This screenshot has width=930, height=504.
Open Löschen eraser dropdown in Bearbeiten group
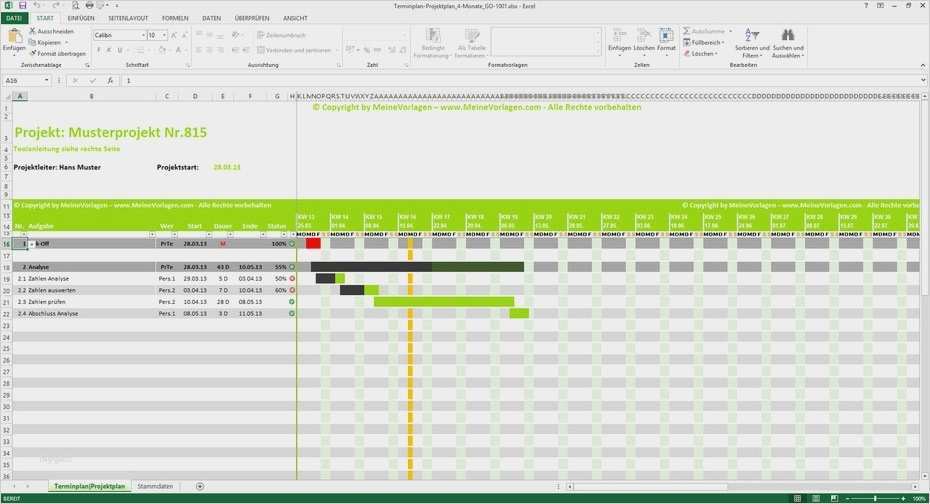click(700, 53)
